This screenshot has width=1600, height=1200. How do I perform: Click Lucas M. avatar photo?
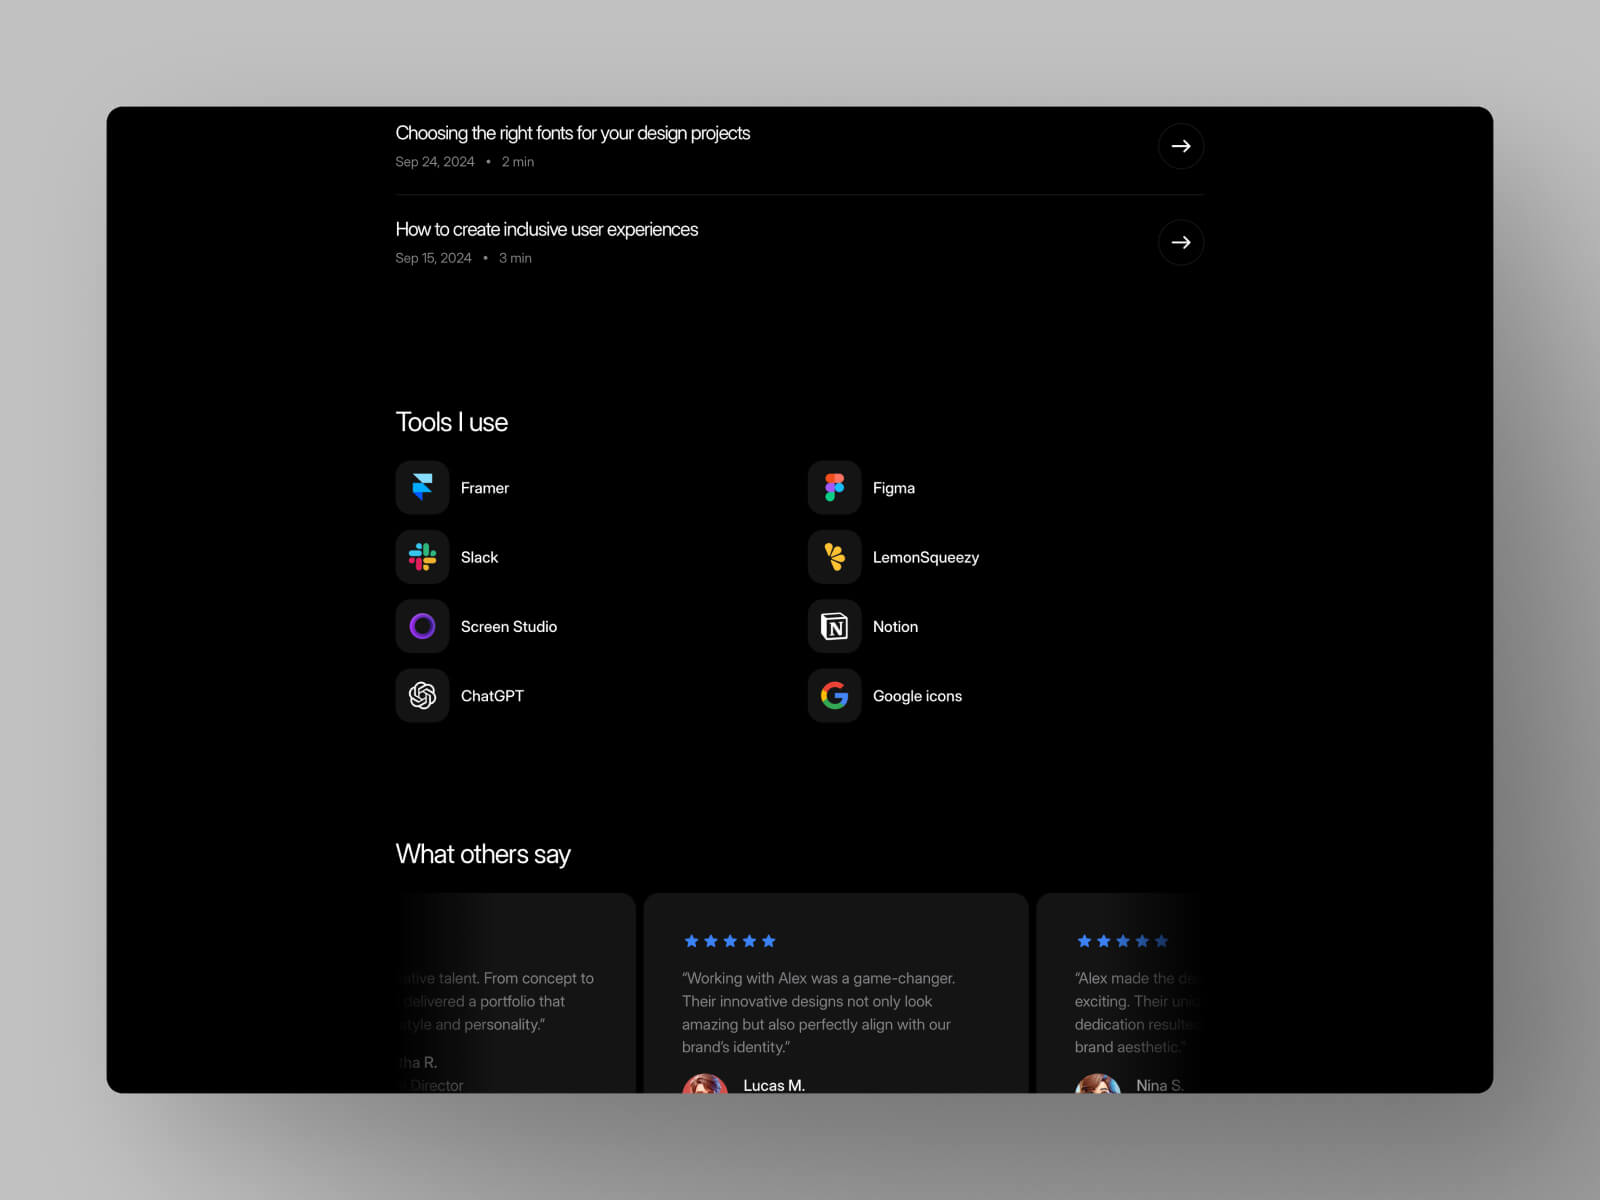[x=704, y=1084]
